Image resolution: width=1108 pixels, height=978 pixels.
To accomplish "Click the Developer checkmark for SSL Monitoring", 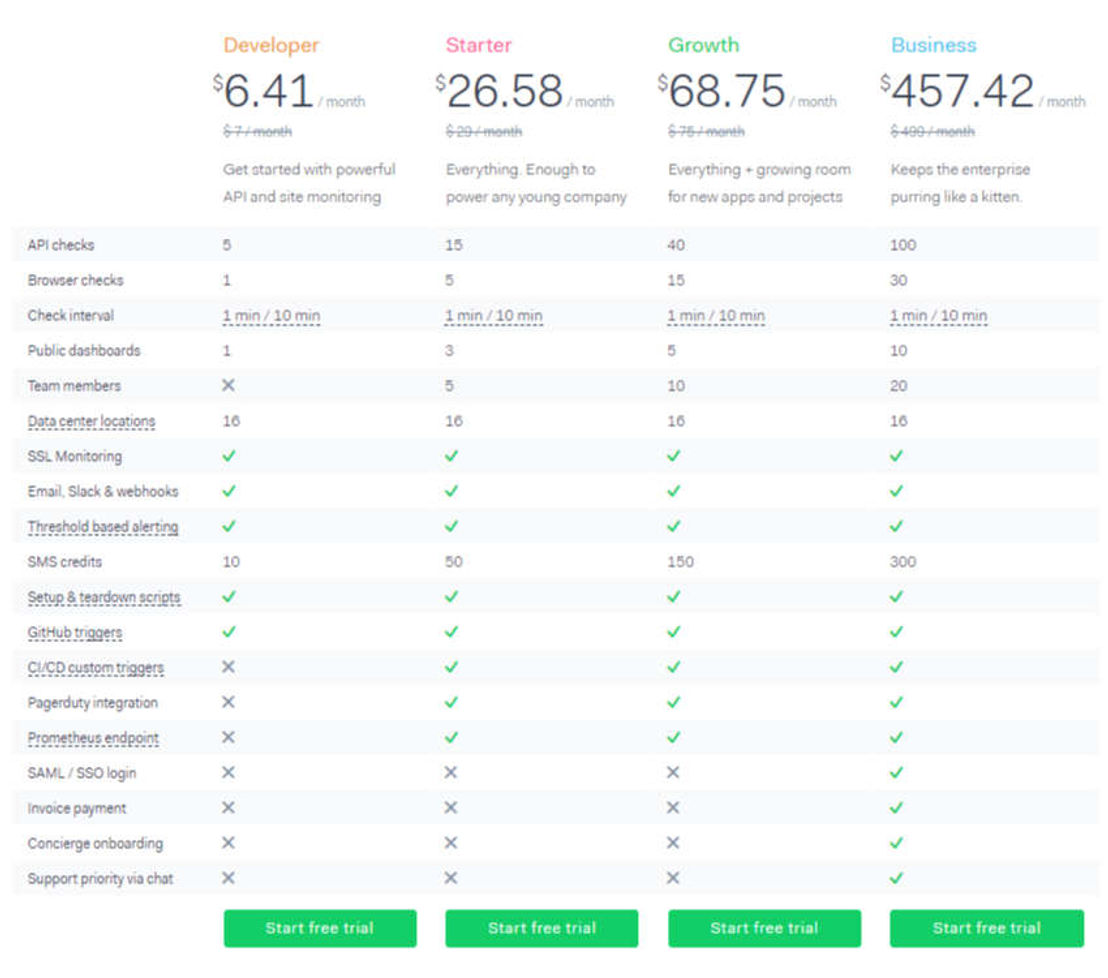I will point(229,456).
